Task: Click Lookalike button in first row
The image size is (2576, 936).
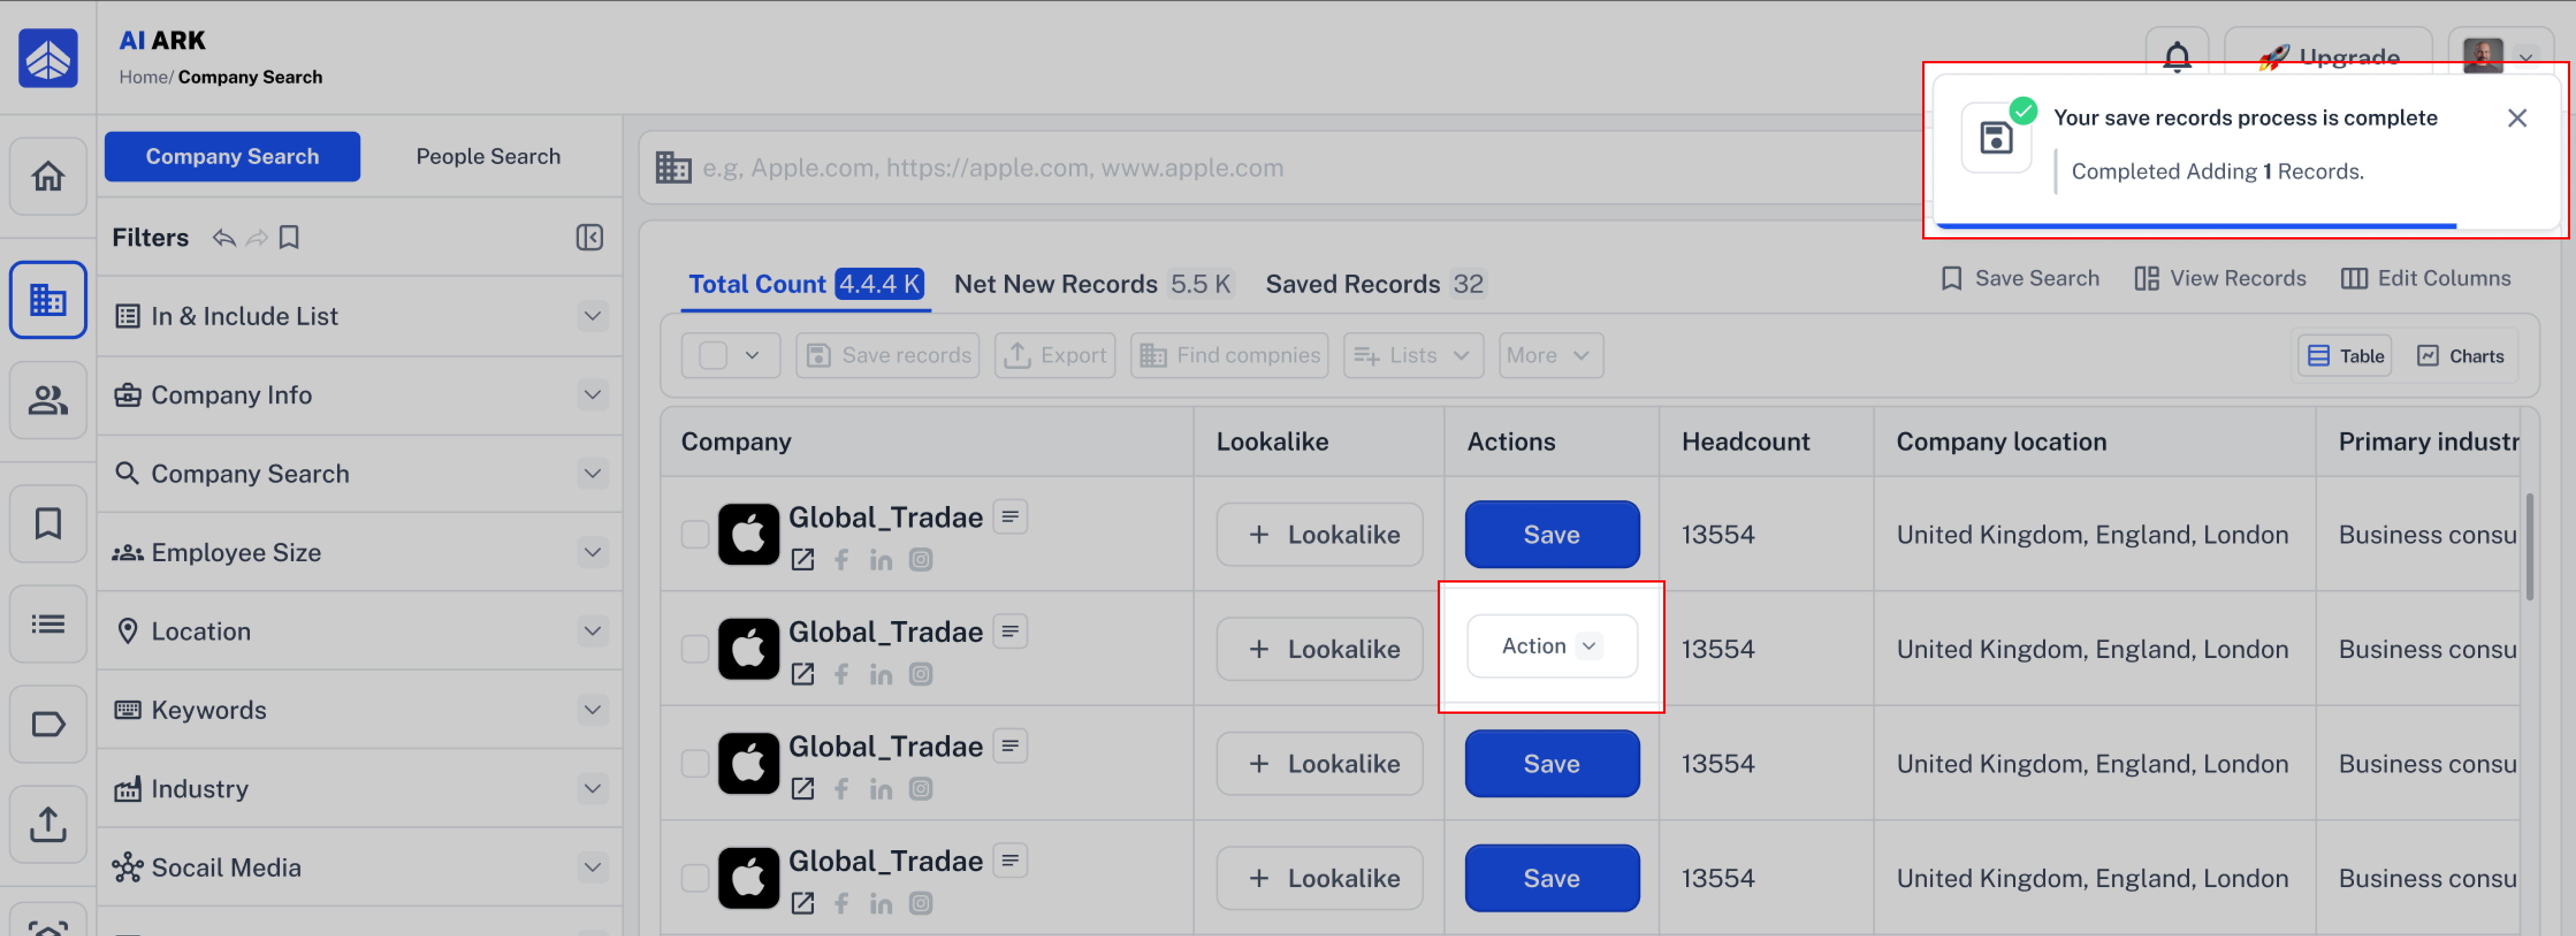Action: tap(1320, 534)
